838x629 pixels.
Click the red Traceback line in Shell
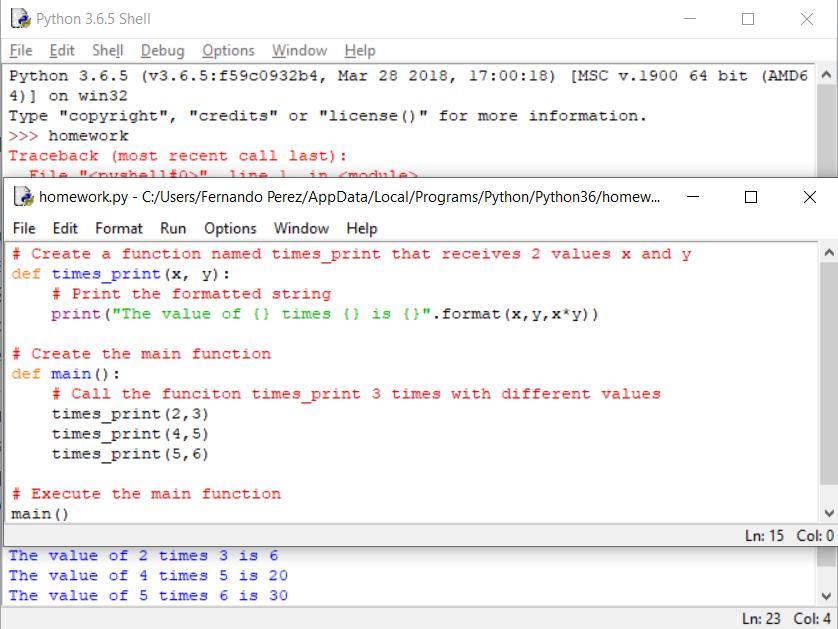[177, 156]
